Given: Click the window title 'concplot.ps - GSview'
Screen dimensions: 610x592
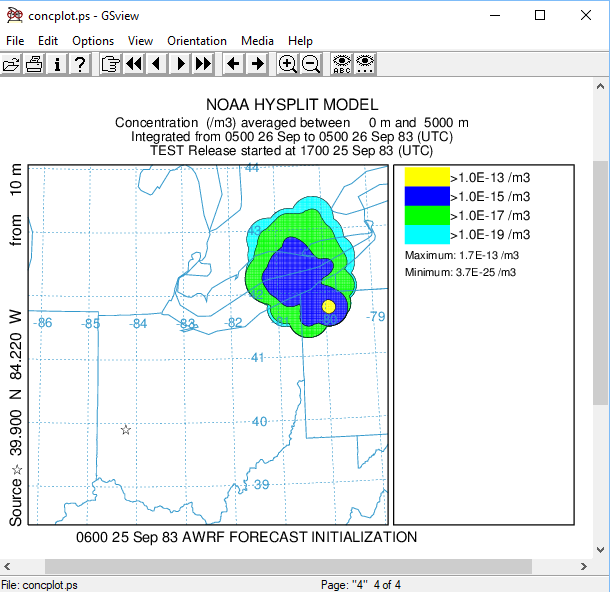Looking at the screenshot, I should [x=84, y=16].
